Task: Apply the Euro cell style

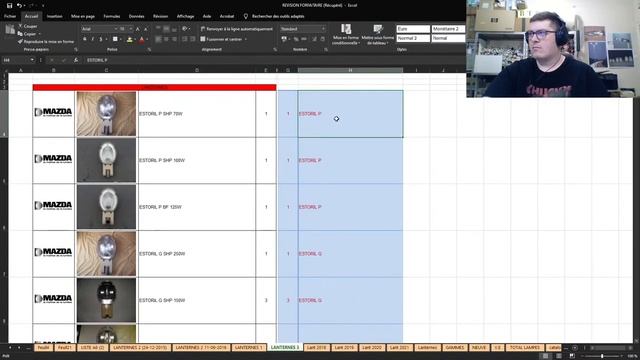Action: coord(413,29)
